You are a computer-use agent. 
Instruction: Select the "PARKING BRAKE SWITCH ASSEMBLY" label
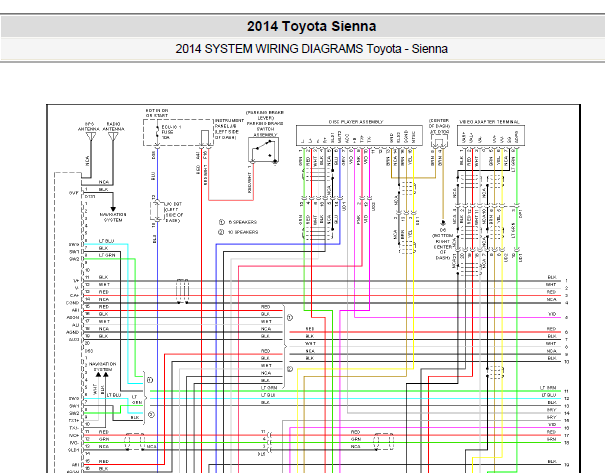click(265, 129)
